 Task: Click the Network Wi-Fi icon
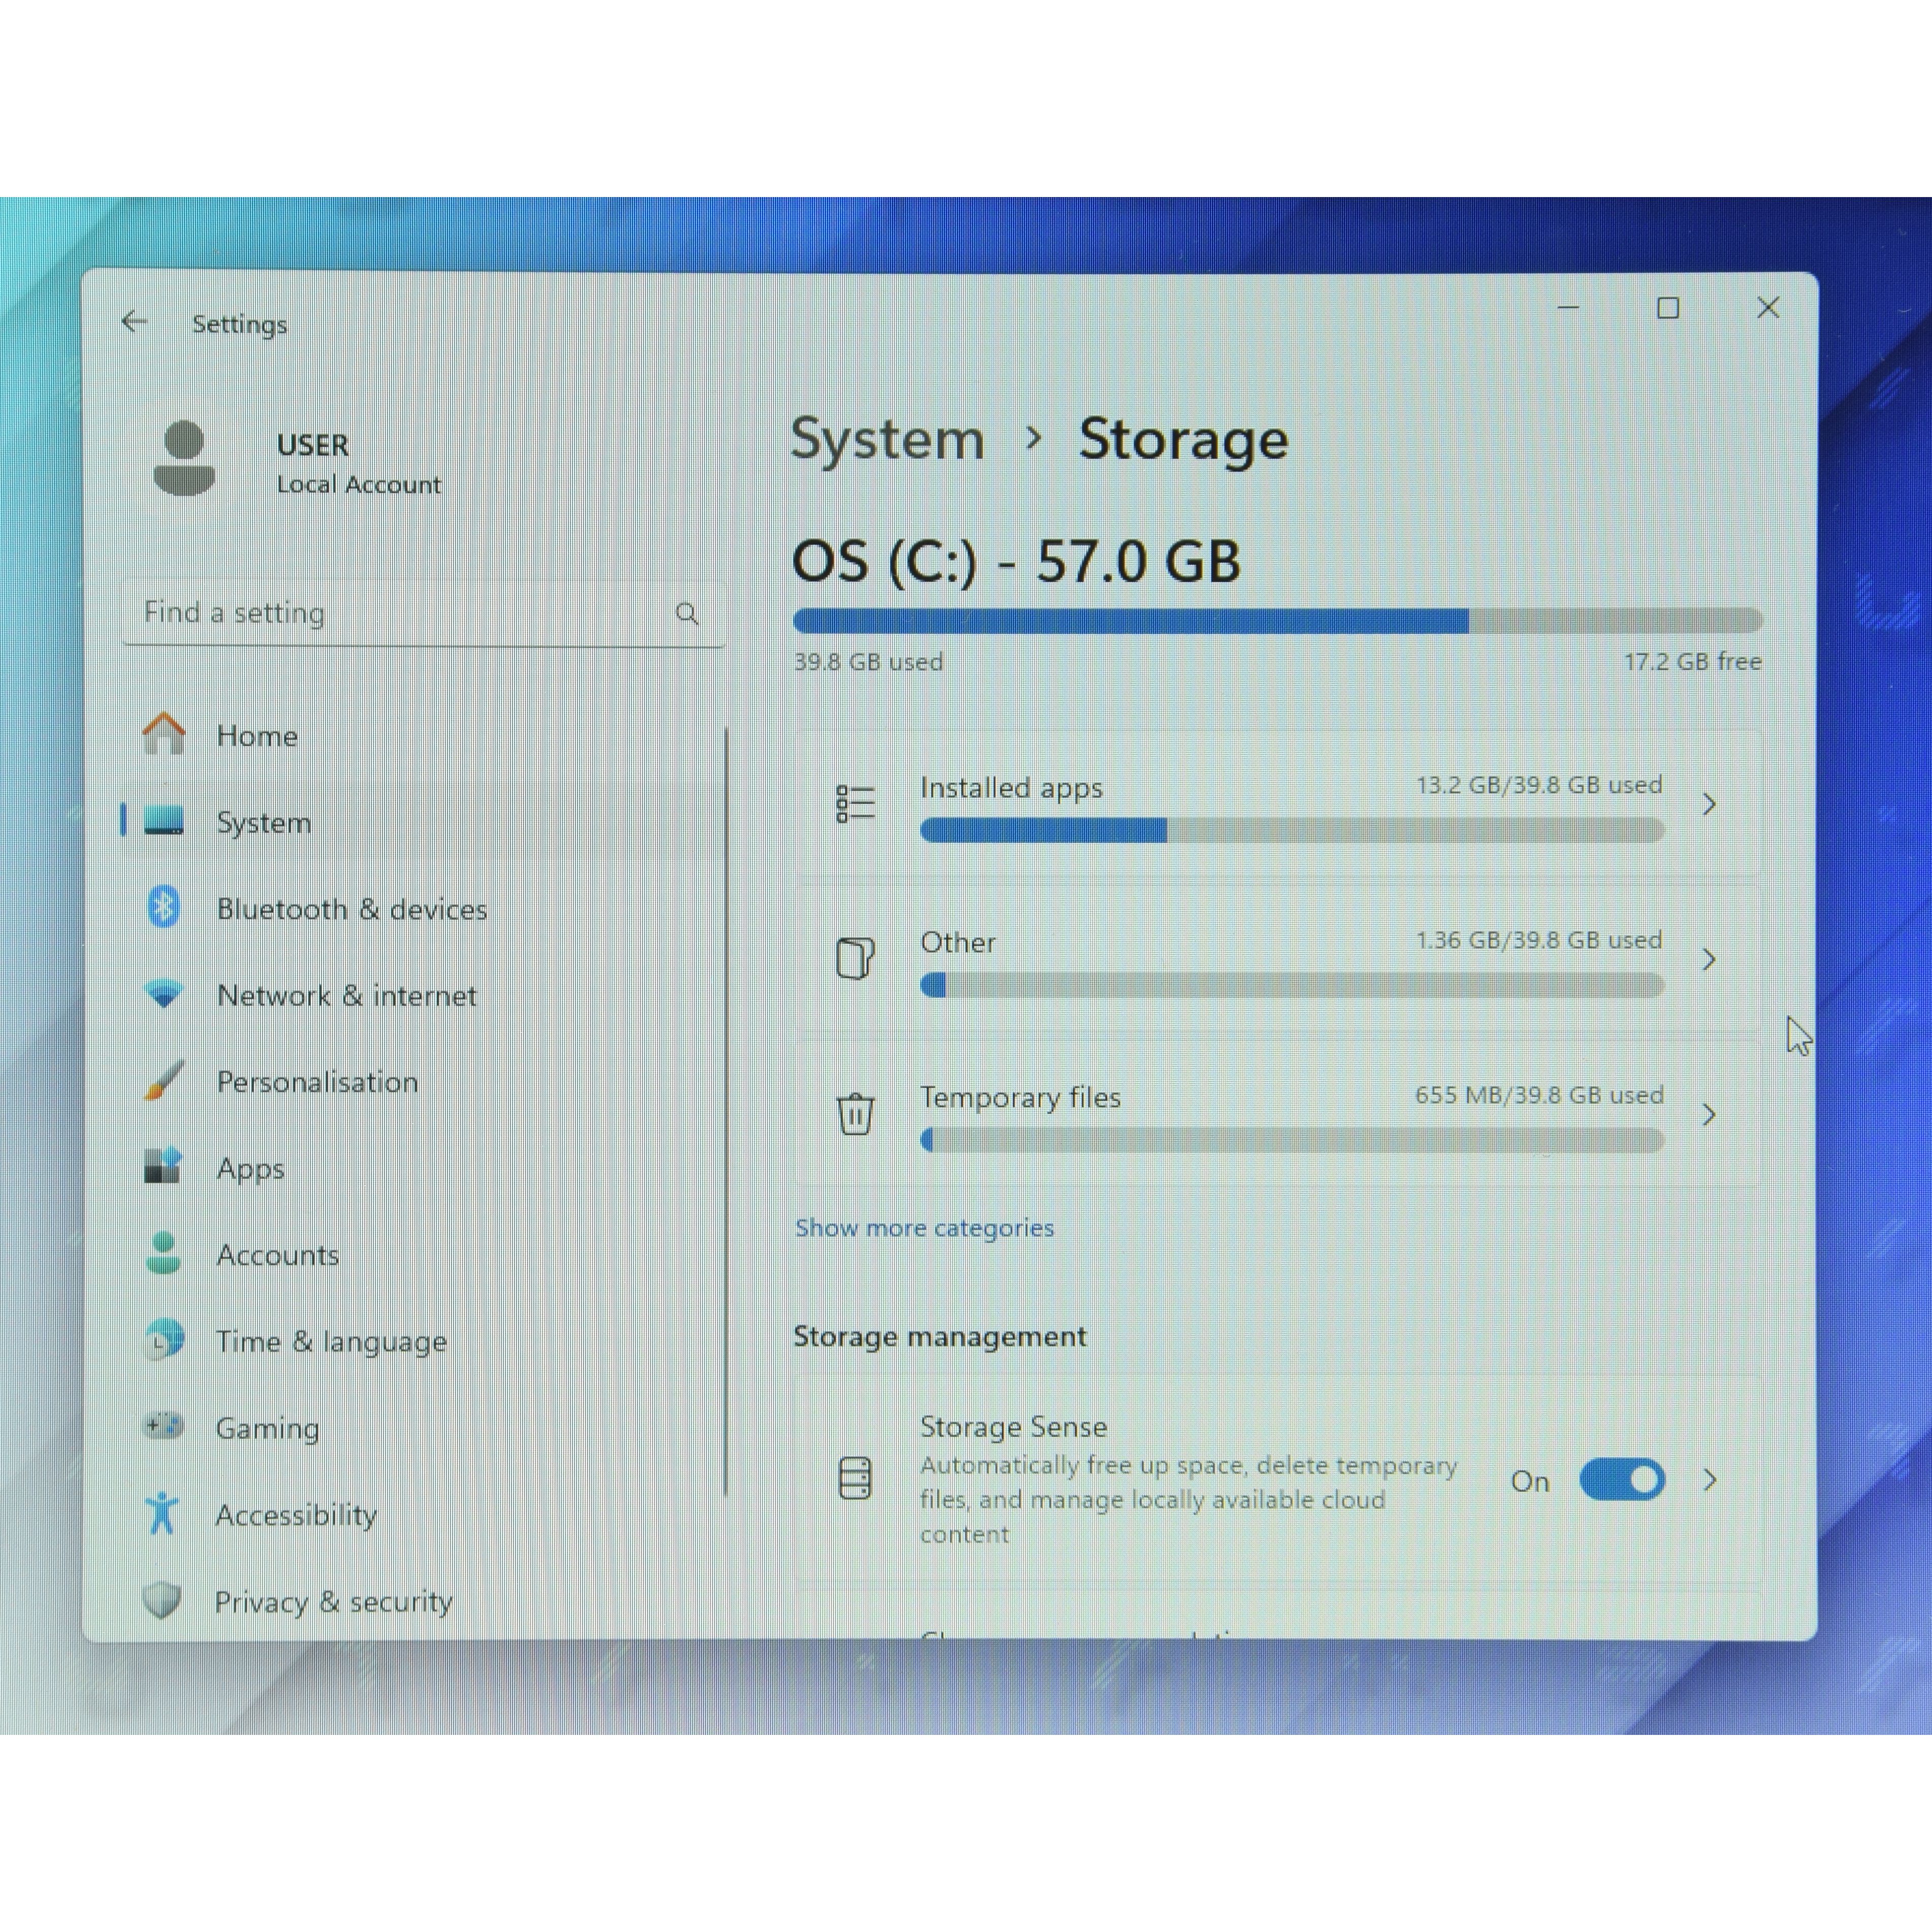click(164, 994)
